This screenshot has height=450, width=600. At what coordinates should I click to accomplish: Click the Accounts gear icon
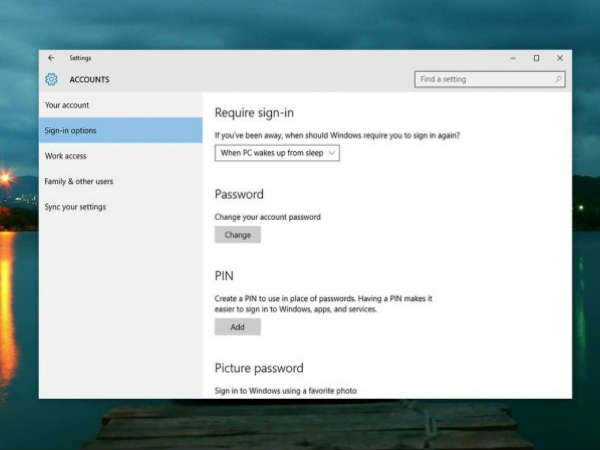point(52,79)
